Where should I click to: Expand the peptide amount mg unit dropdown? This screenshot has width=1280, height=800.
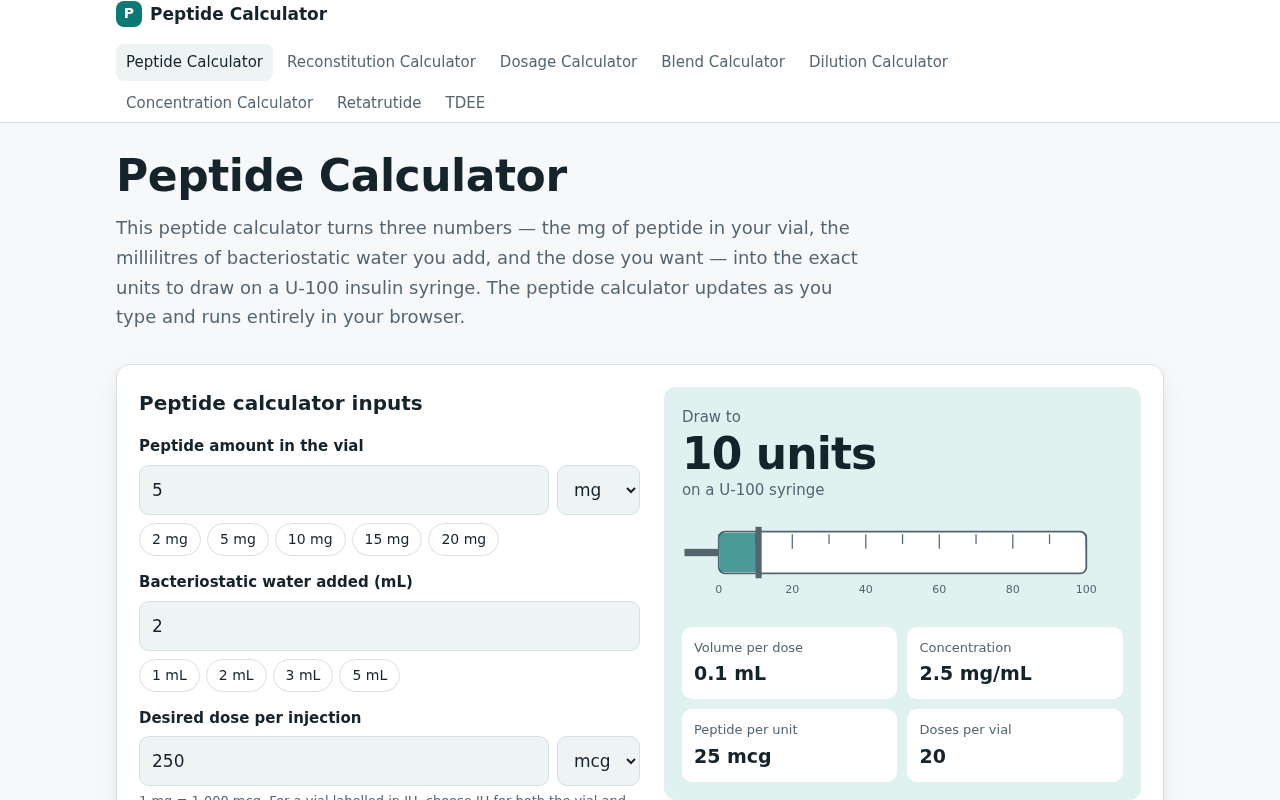(598, 490)
